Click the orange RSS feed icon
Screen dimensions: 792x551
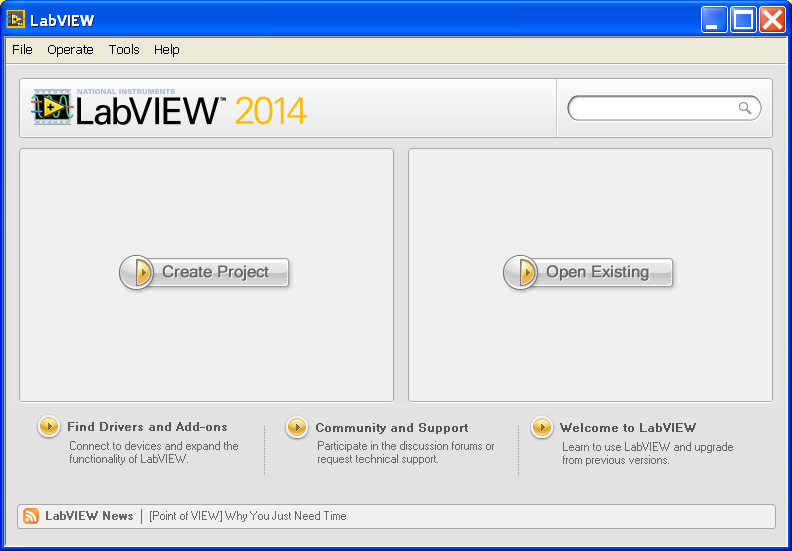click(31, 516)
